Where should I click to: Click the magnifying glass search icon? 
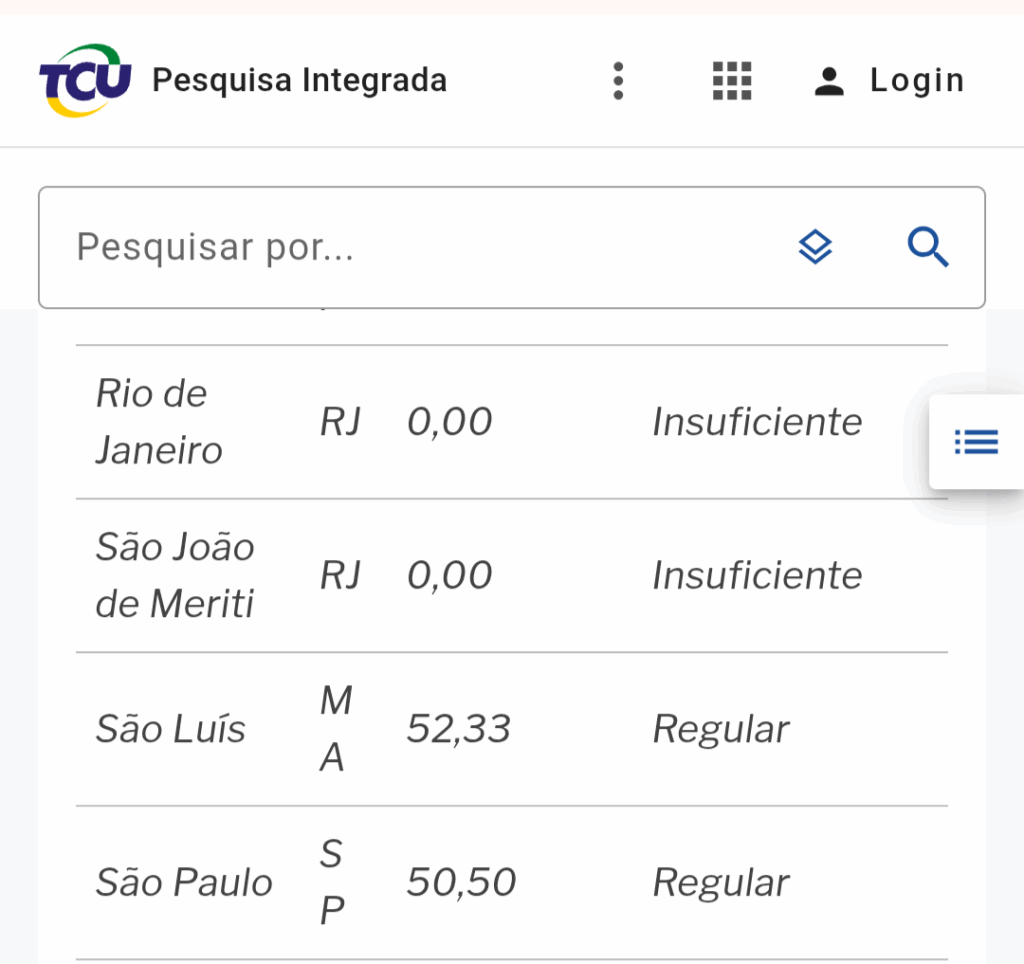[928, 247]
